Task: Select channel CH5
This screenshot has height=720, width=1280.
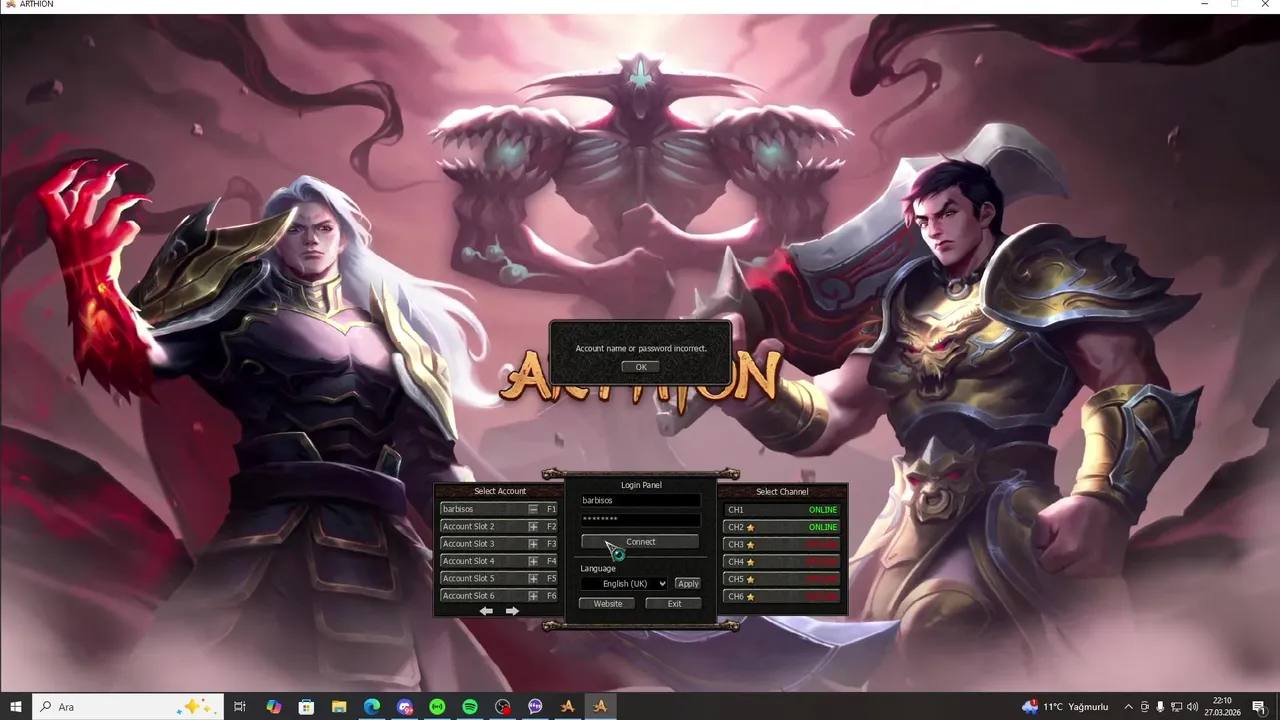Action: pos(782,579)
